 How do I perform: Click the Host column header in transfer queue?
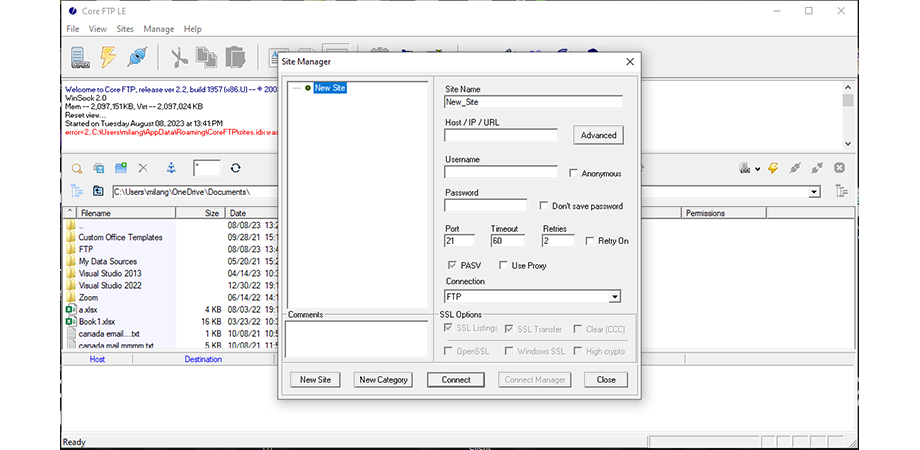[x=97, y=359]
